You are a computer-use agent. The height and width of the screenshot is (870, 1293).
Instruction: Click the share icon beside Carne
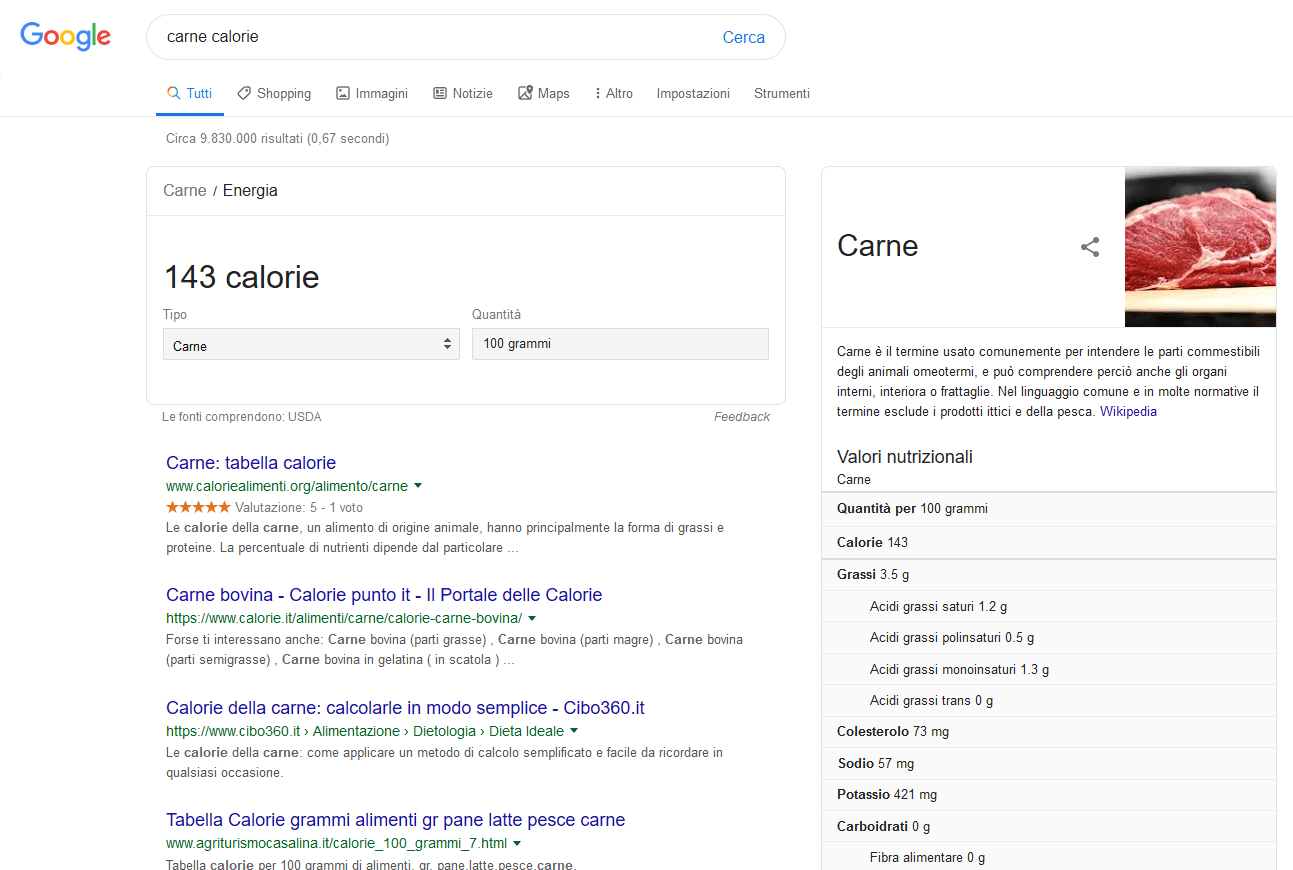[1090, 247]
